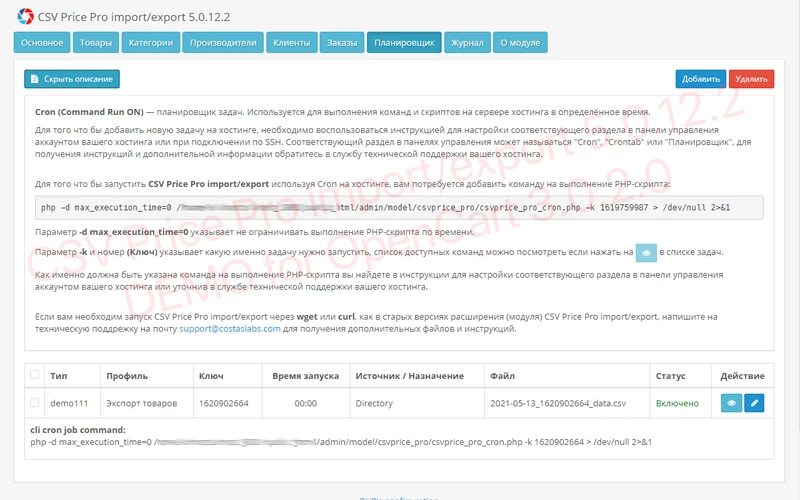Select the Клиенты tab
Screen dimensions: 800x500
(x=291, y=42)
